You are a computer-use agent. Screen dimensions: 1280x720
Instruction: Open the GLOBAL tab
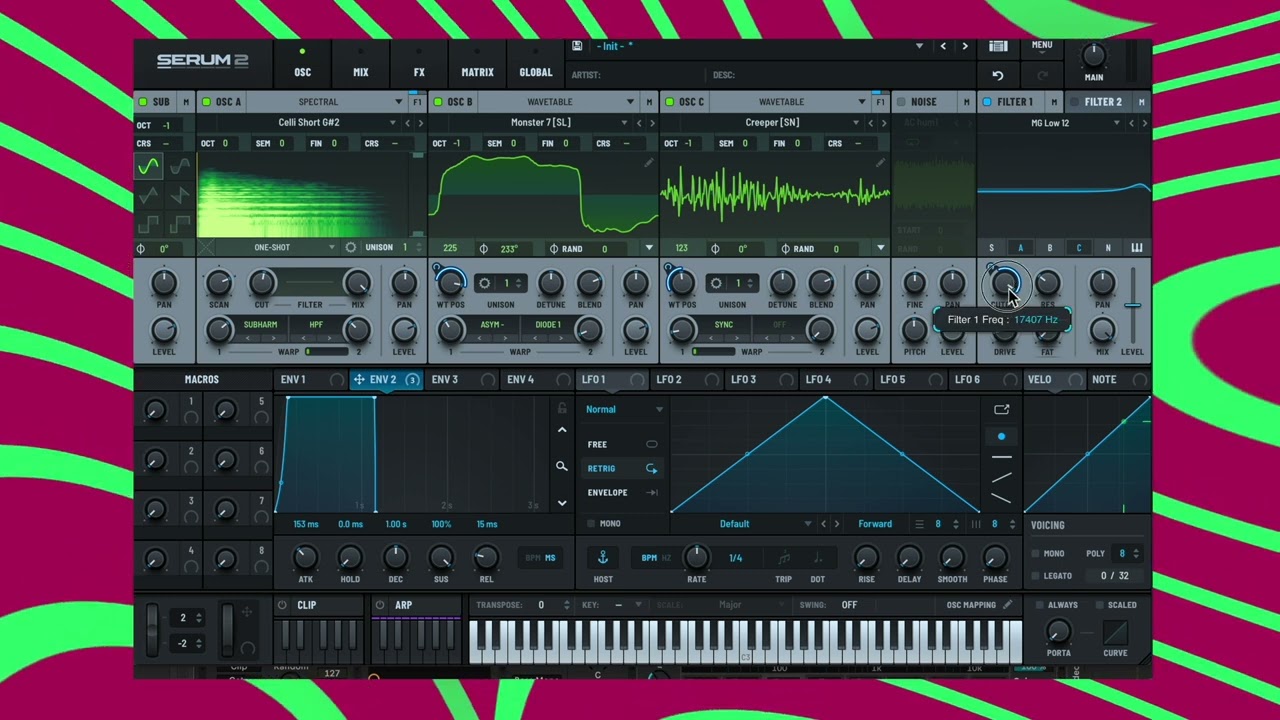[x=535, y=65]
